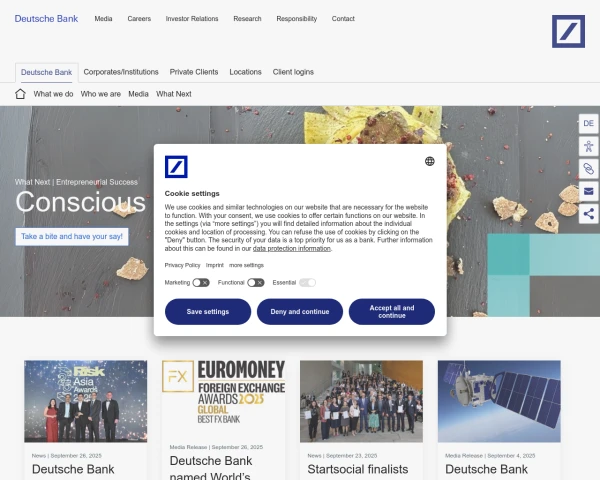600x480 pixels.
Task: Expand the 'What we do' menu
Action: (x=53, y=94)
